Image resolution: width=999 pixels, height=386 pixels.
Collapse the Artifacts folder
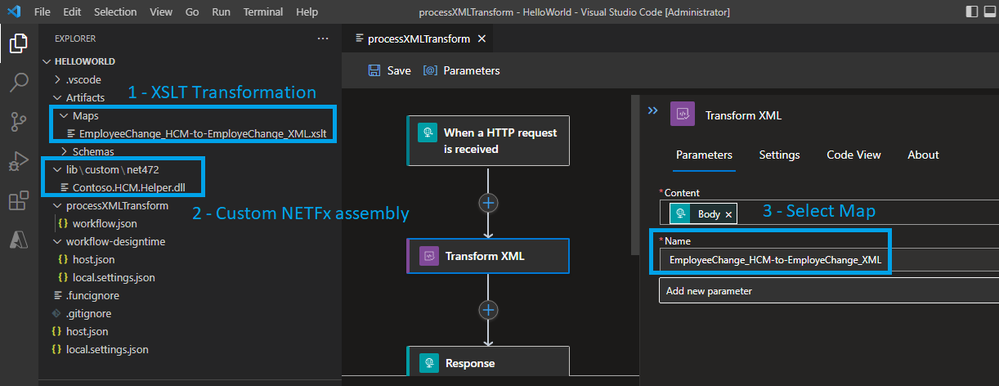(x=85, y=97)
